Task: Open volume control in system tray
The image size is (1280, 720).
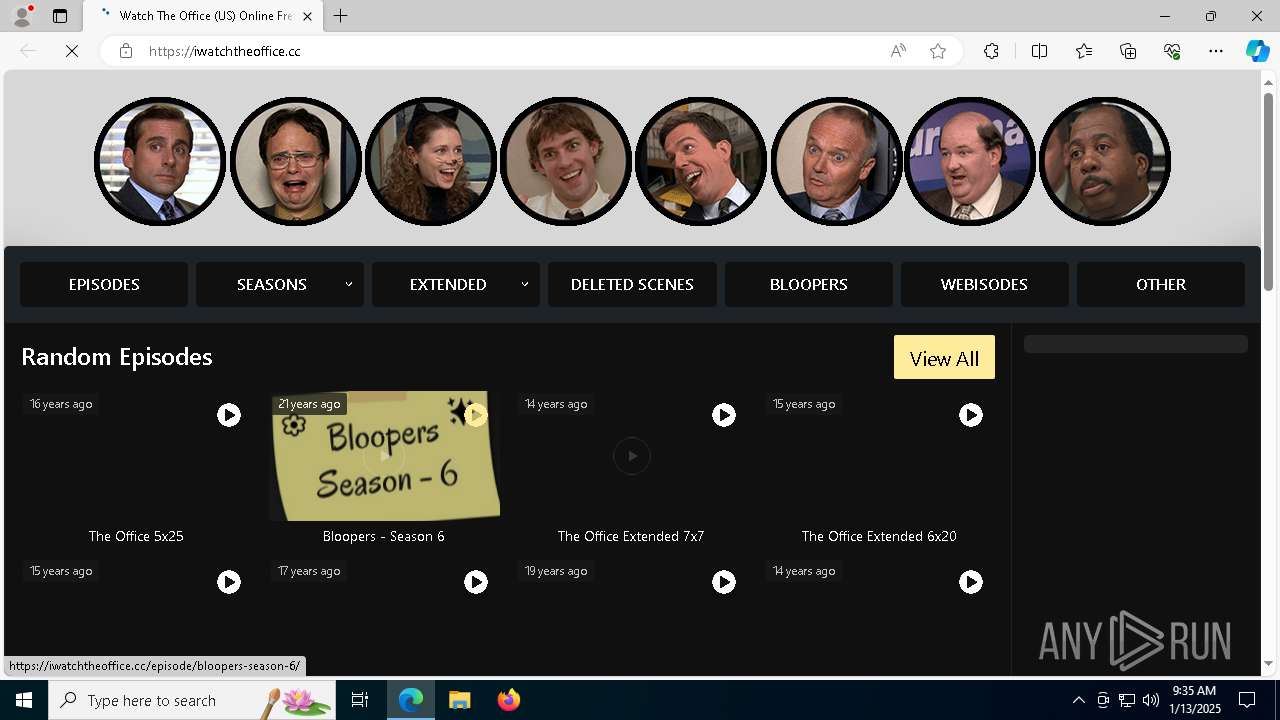Action: click(x=1151, y=700)
